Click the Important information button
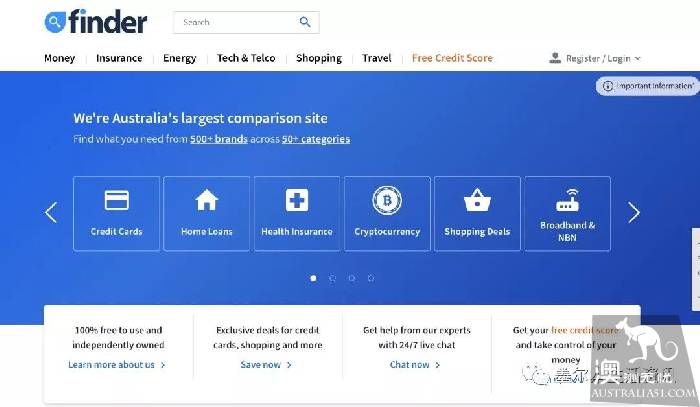The image size is (700, 407). point(648,86)
